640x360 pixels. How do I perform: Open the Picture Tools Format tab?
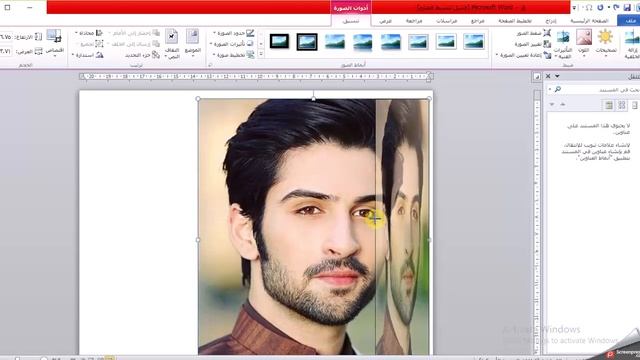351,21
